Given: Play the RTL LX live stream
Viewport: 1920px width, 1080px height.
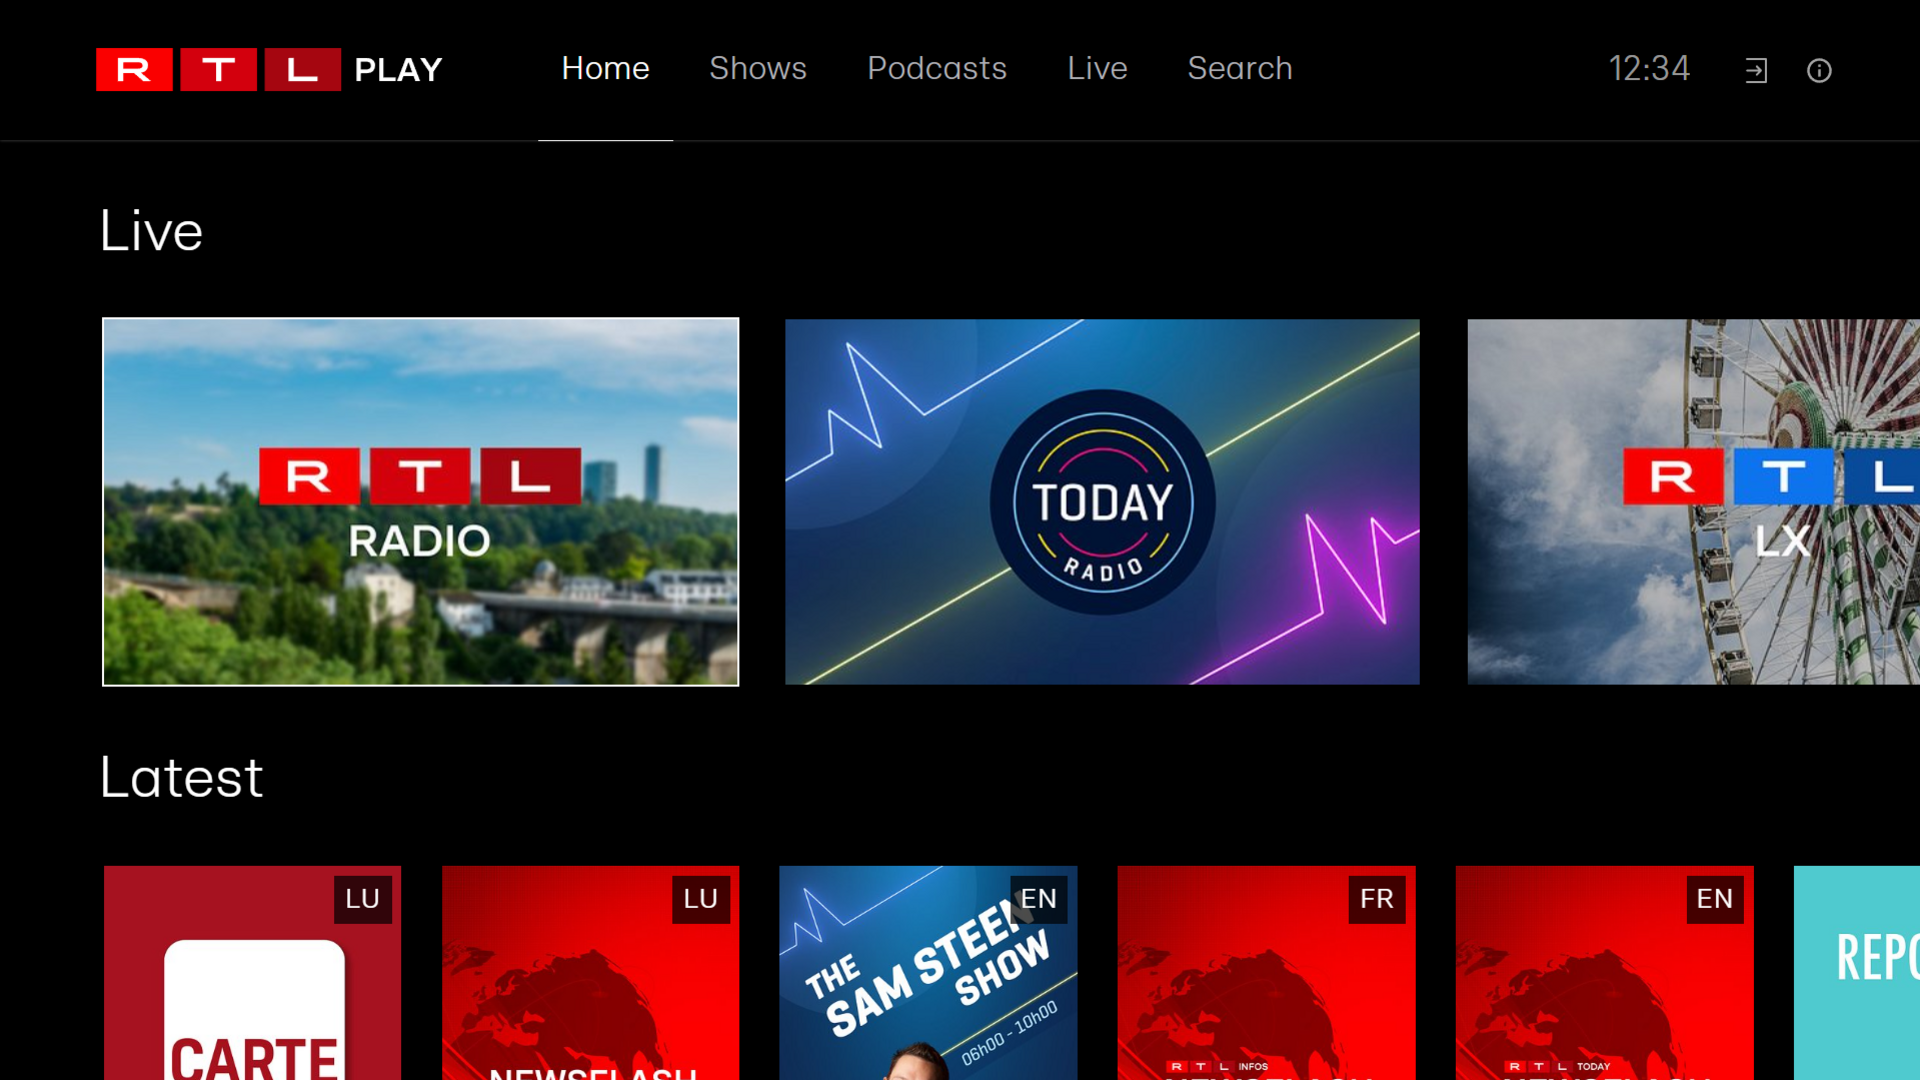Looking at the screenshot, I should (x=1694, y=502).
